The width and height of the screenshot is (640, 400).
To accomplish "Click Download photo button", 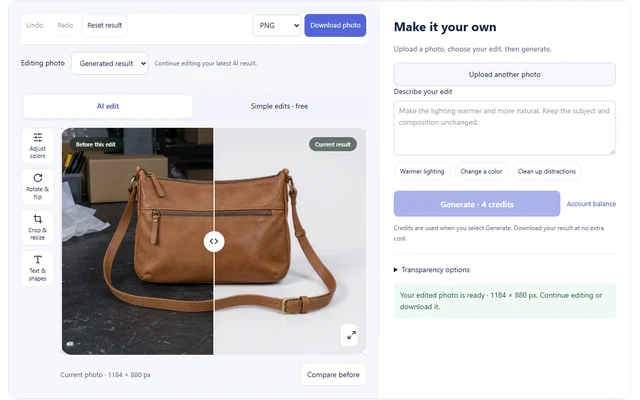I will [335, 25].
